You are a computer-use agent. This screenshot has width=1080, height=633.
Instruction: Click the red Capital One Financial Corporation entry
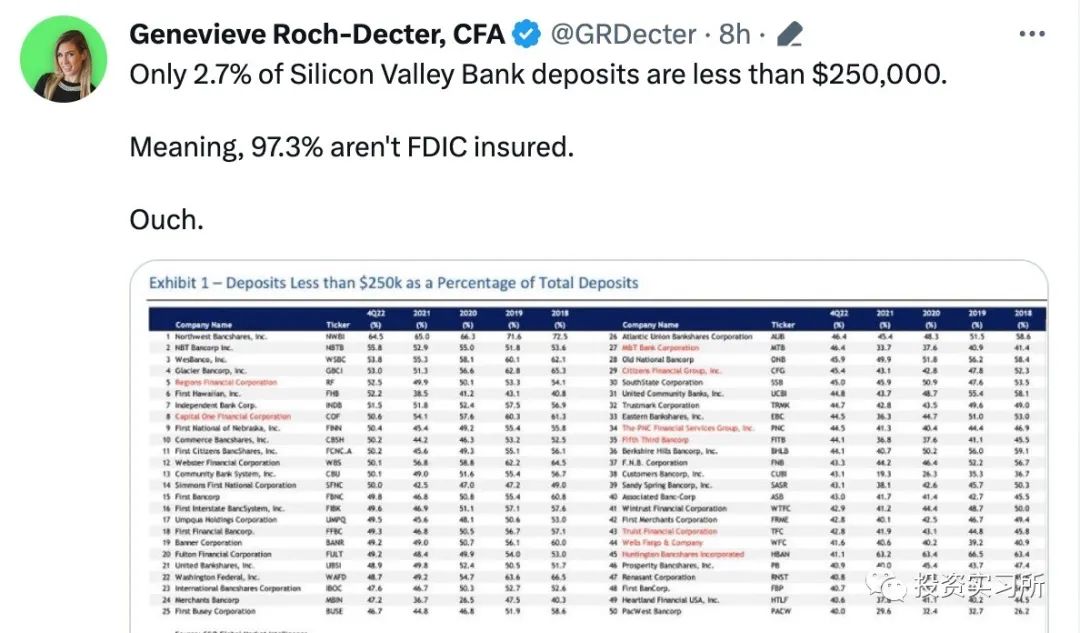233,417
